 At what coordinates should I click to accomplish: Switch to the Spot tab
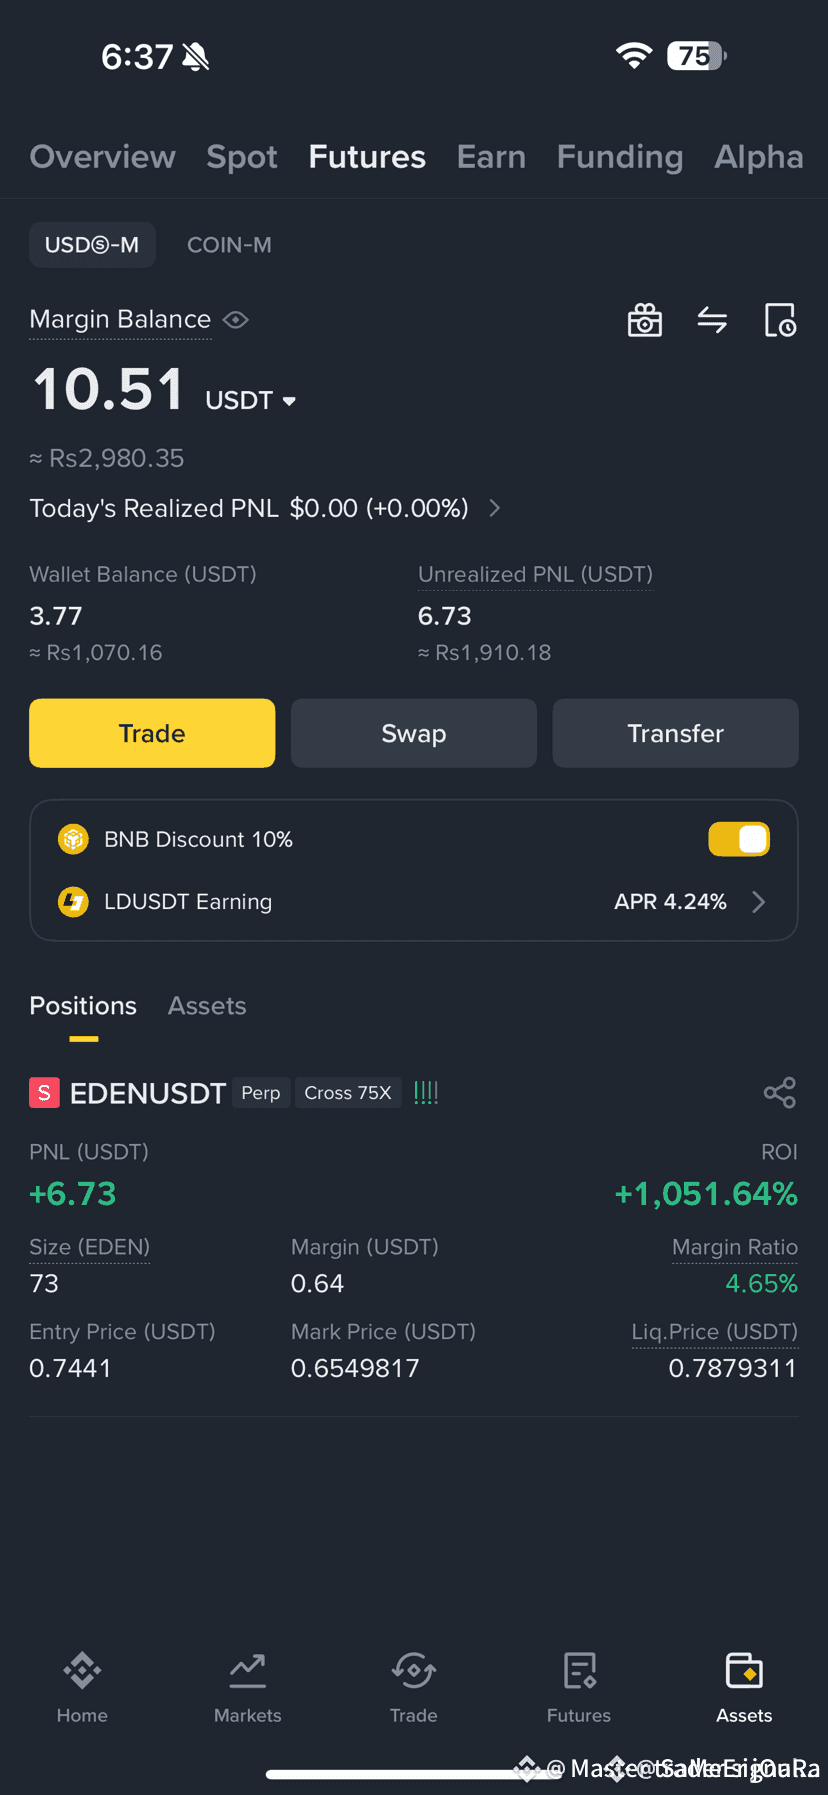point(242,157)
